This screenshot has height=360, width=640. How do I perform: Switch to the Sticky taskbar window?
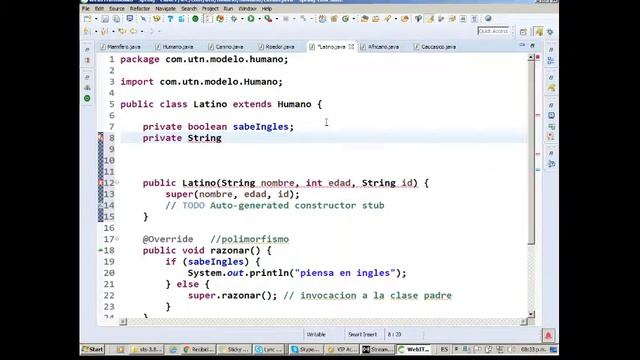coord(234,349)
